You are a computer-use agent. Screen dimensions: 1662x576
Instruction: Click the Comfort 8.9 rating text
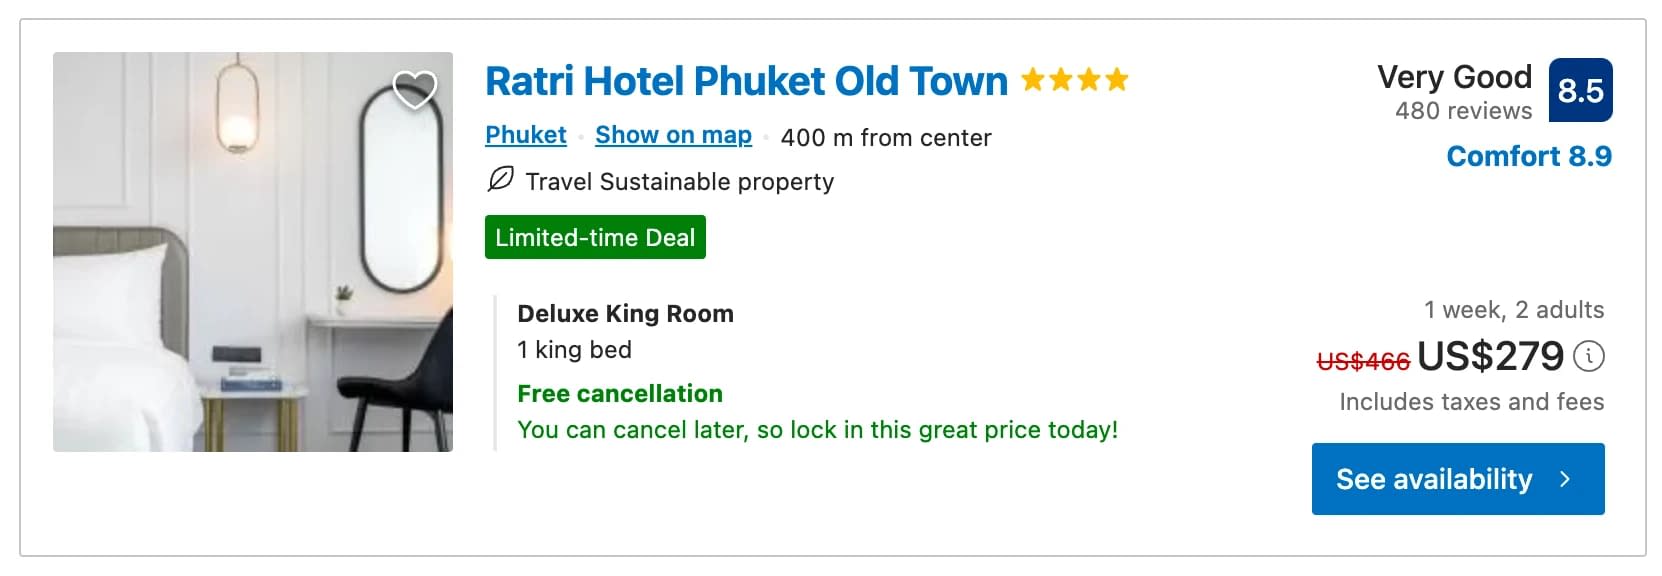[x=1529, y=157]
